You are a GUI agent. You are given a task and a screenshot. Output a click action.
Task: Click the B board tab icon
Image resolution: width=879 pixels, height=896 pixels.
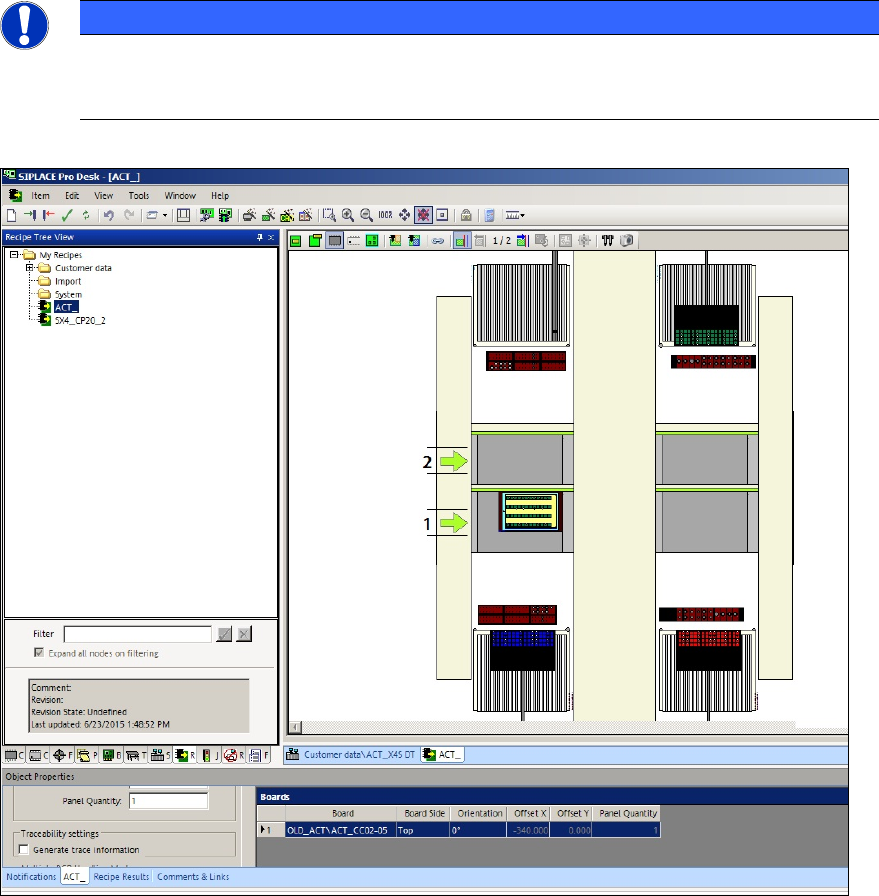click(111, 755)
